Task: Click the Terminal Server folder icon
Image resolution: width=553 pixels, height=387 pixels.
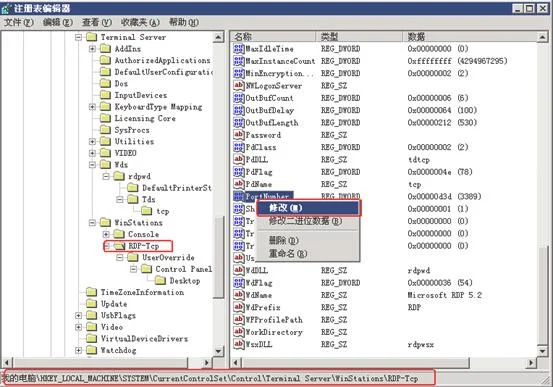Action: click(92, 37)
